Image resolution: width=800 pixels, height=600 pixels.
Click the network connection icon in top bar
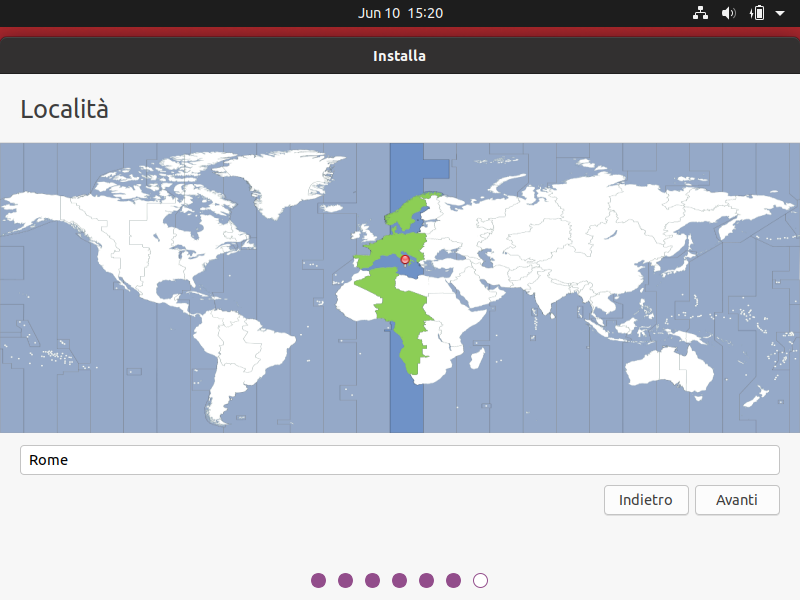[700, 13]
